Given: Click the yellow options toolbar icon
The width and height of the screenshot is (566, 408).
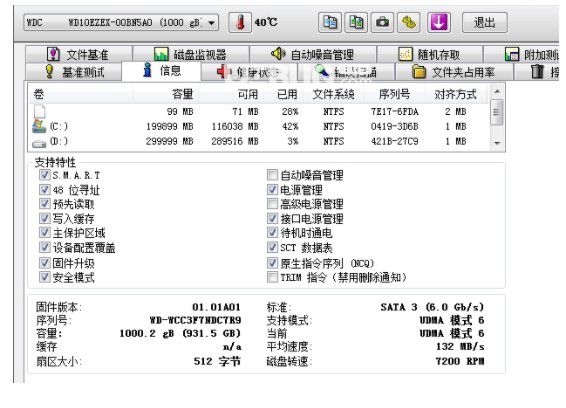Looking at the screenshot, I should pyautogui.click(x=409, y=22).
